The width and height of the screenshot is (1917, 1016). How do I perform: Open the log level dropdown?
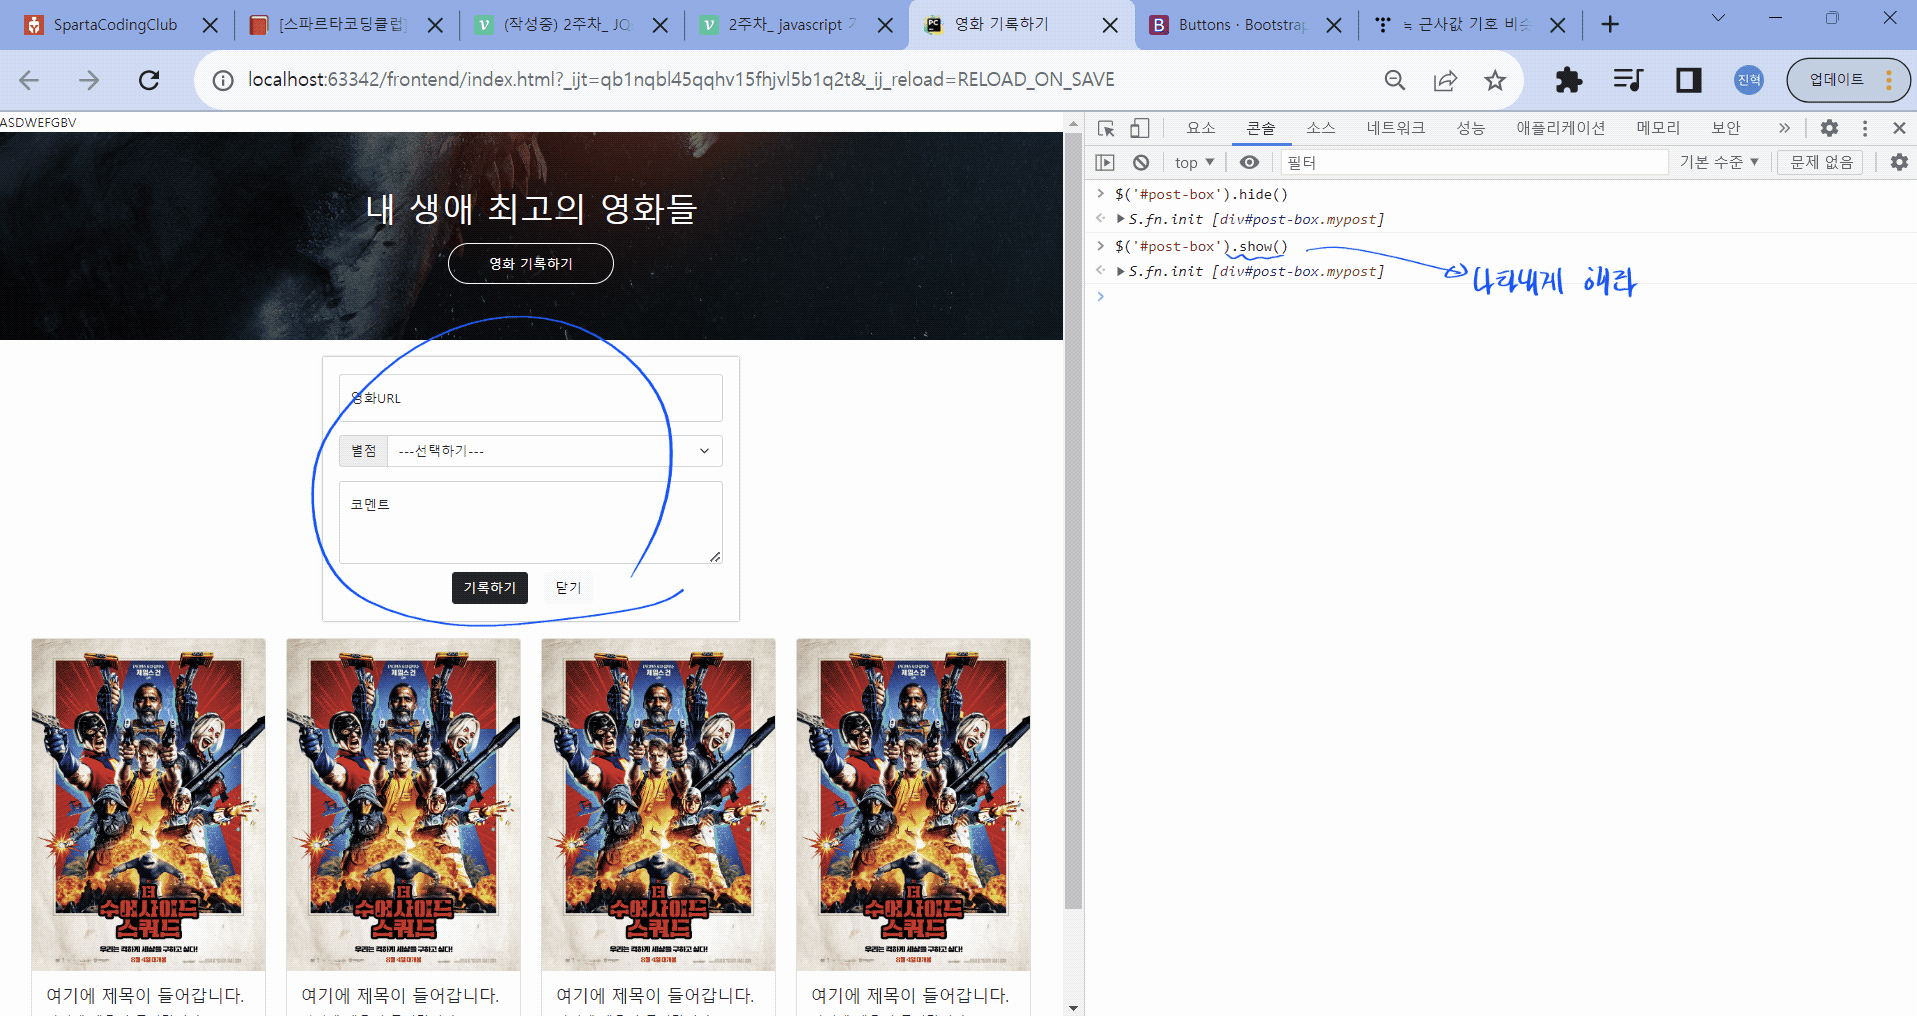(1718, 162)
